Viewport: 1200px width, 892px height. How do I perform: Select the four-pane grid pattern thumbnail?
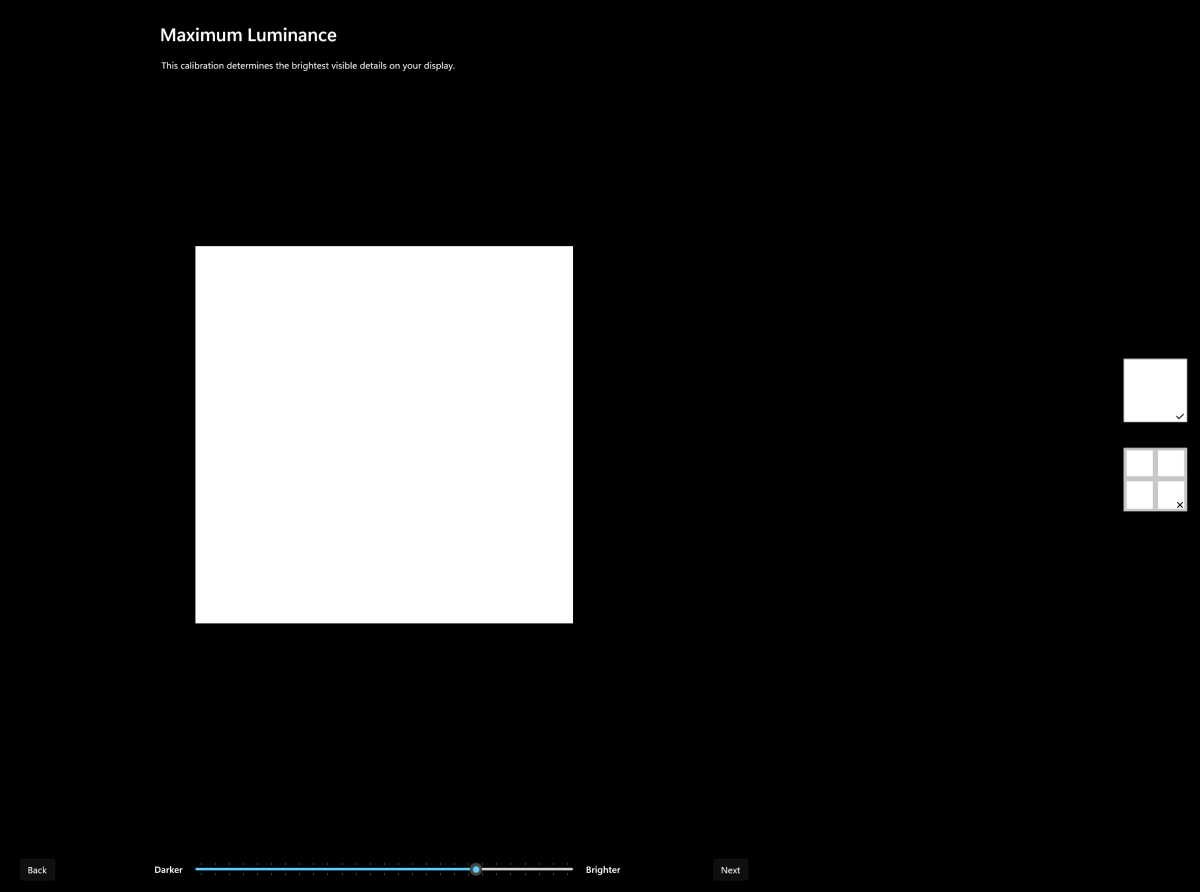click(x=1154, y=479)
